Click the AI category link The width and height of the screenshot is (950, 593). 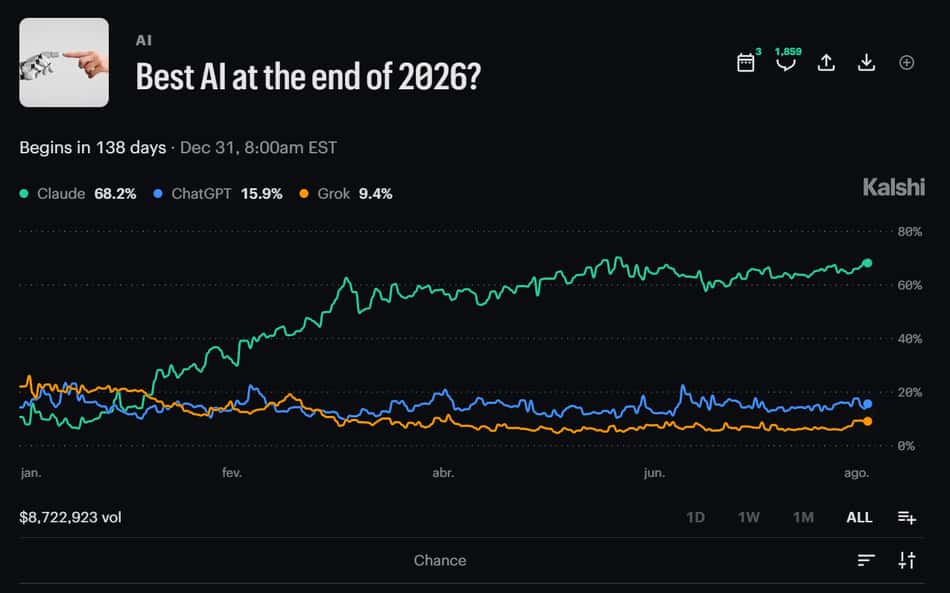[144, 41]
